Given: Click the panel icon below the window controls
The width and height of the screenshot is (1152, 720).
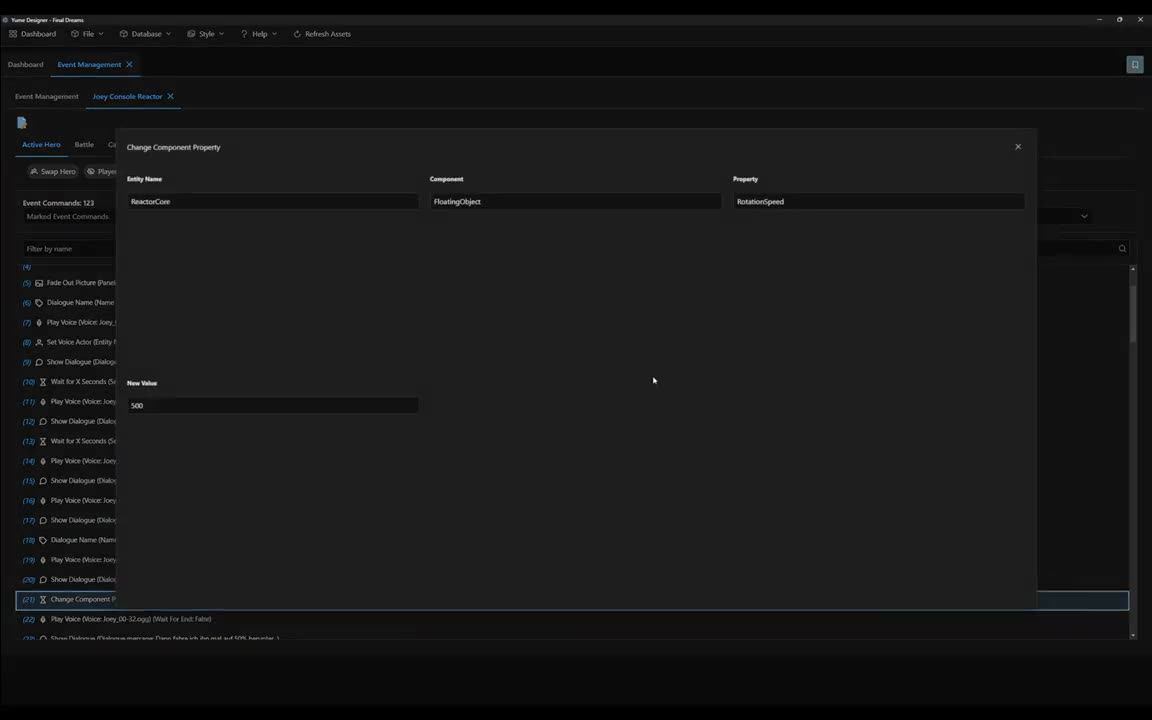Looking at the screenshot, I should [x=1135, y=64].
